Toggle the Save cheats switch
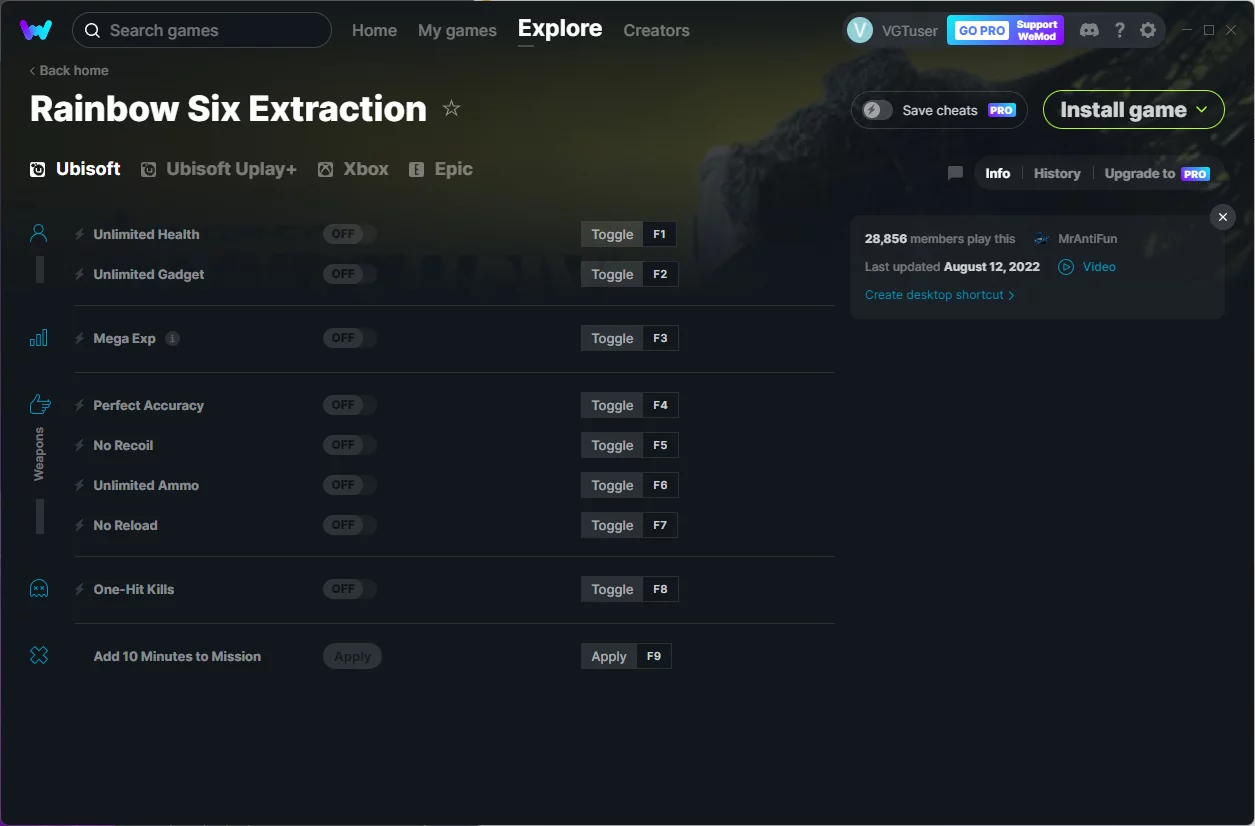The image size is (1255, 826). [x=878, y=110]
